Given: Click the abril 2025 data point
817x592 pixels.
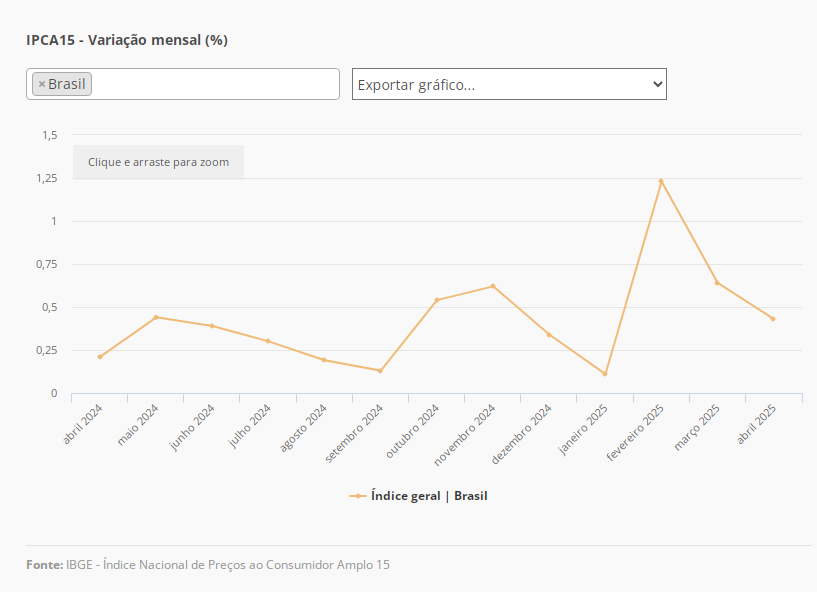Looking at the screenshot, I should coord(773,319).
